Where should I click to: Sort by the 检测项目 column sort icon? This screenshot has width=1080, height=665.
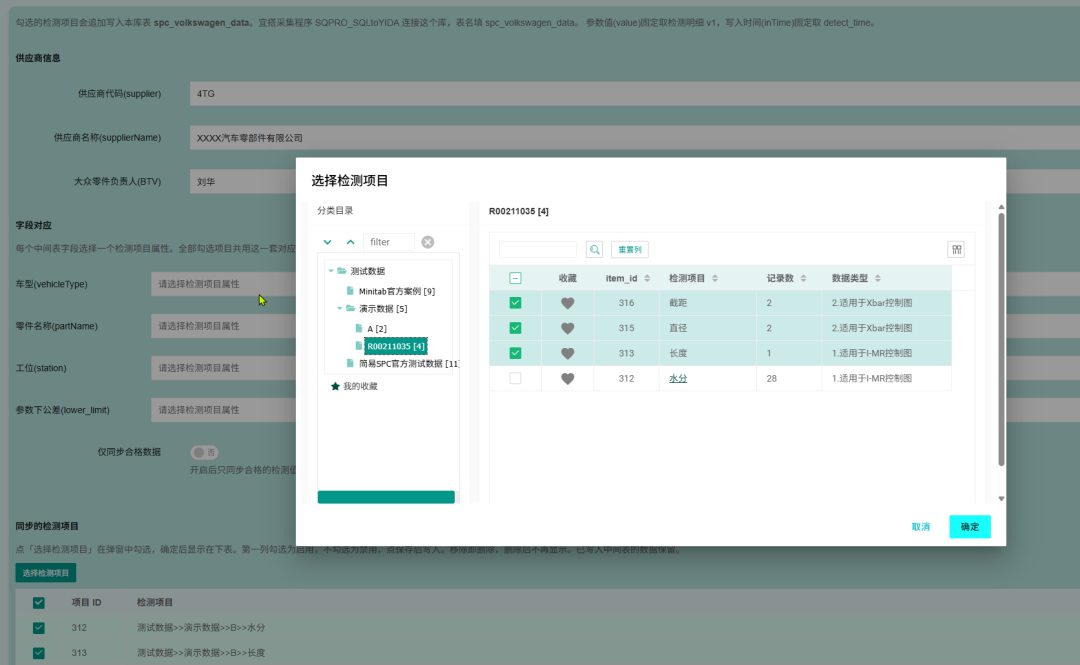tap(715, 278)
